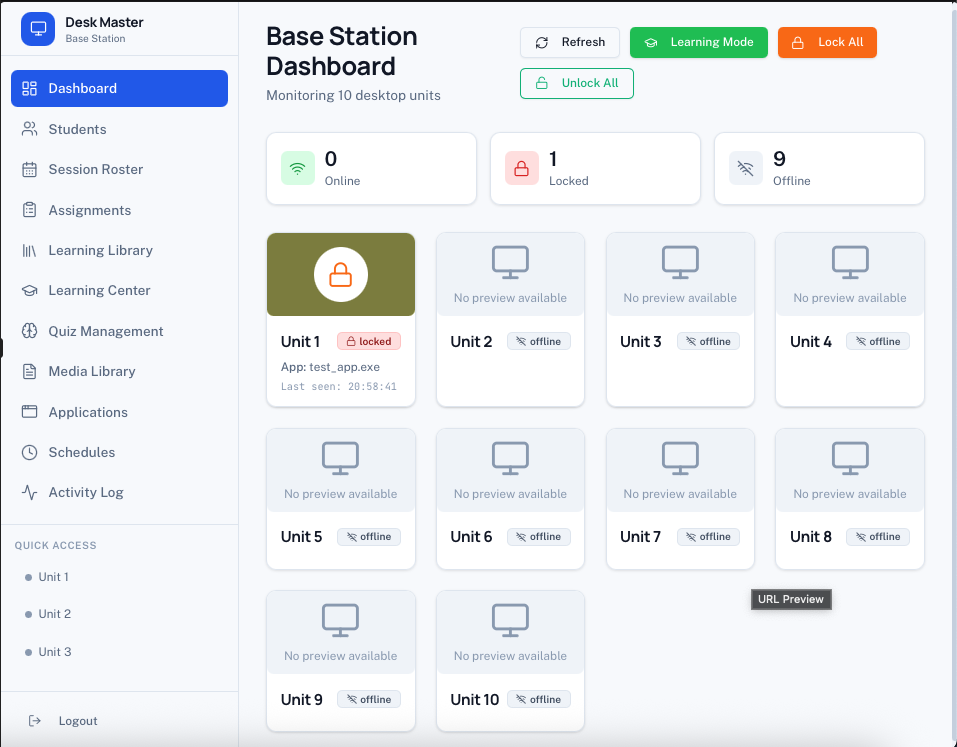
Task: View the Schedules page
Action: [120, 452]
